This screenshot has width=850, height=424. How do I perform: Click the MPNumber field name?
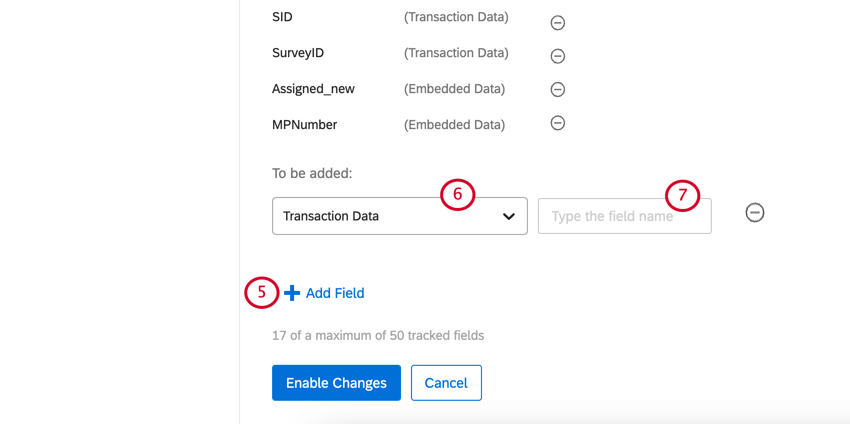[x=304, y=125]
